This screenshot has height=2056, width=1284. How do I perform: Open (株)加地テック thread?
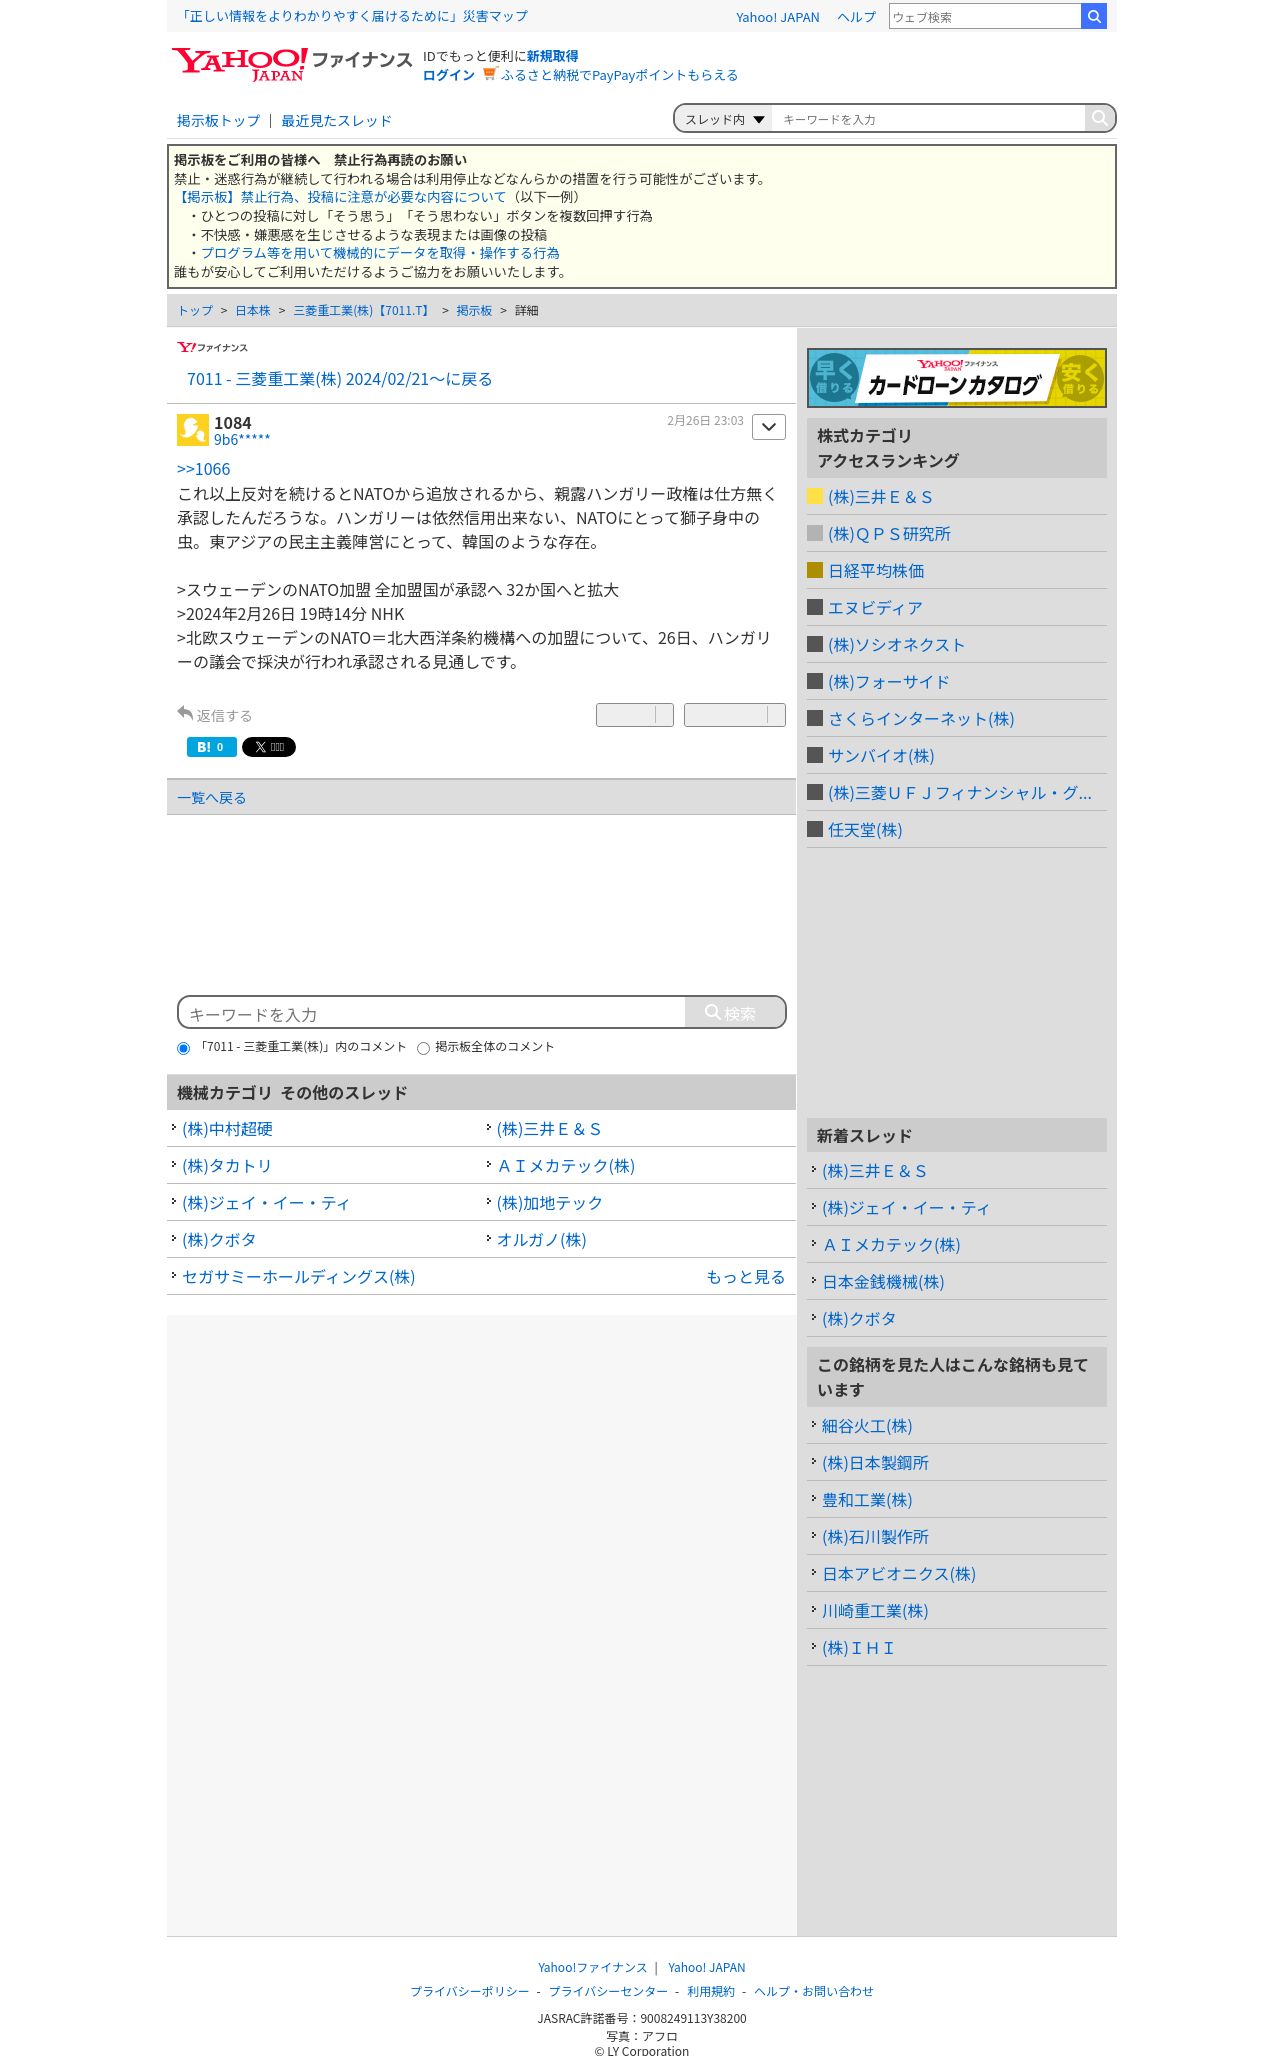point(550,1203)
